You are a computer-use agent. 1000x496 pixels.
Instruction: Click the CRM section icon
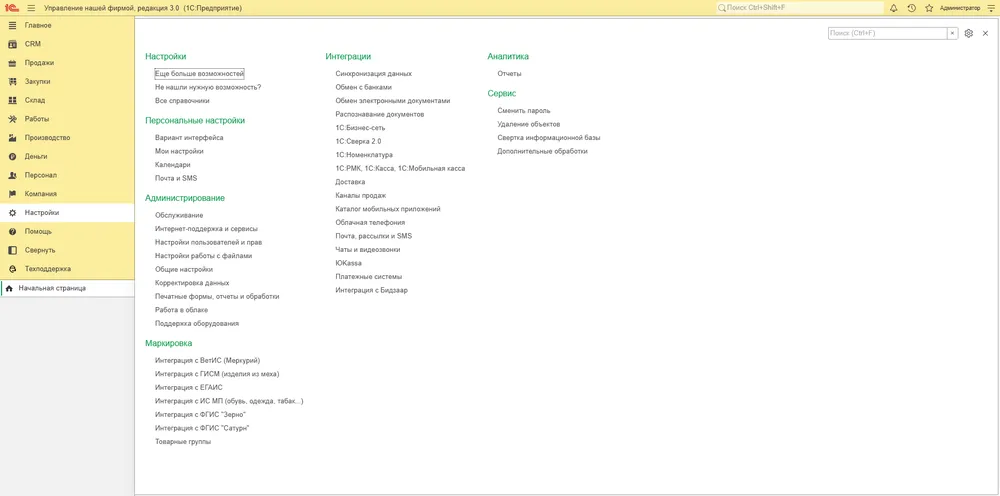coord(12,44)
